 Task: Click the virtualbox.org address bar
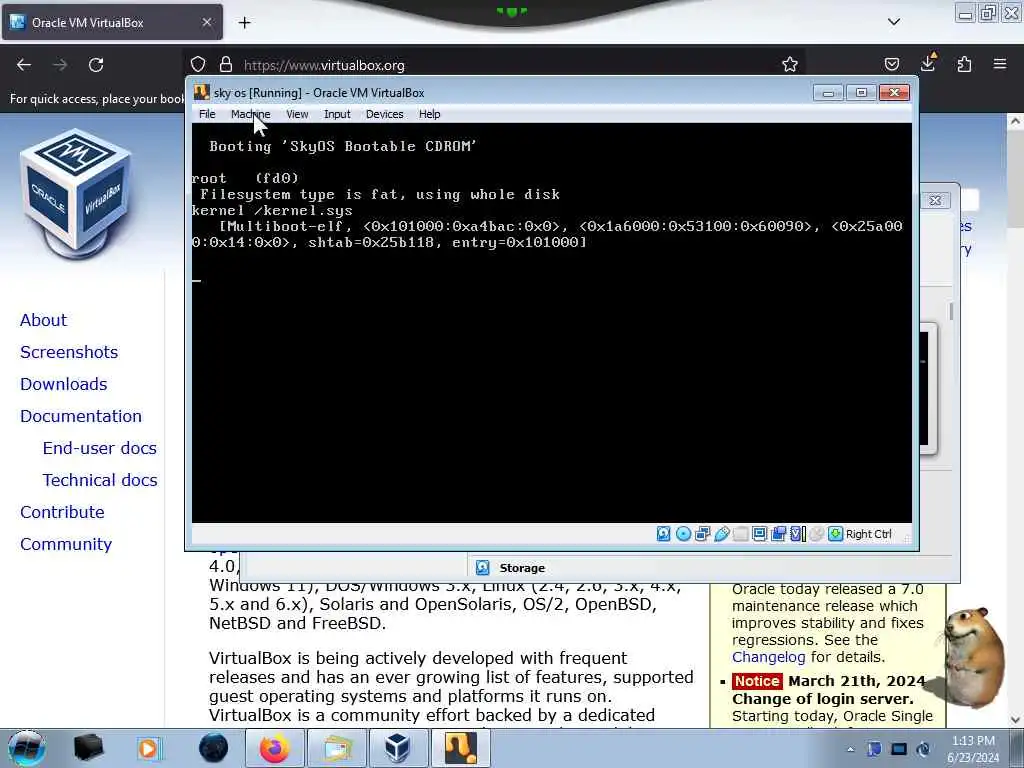496,65
